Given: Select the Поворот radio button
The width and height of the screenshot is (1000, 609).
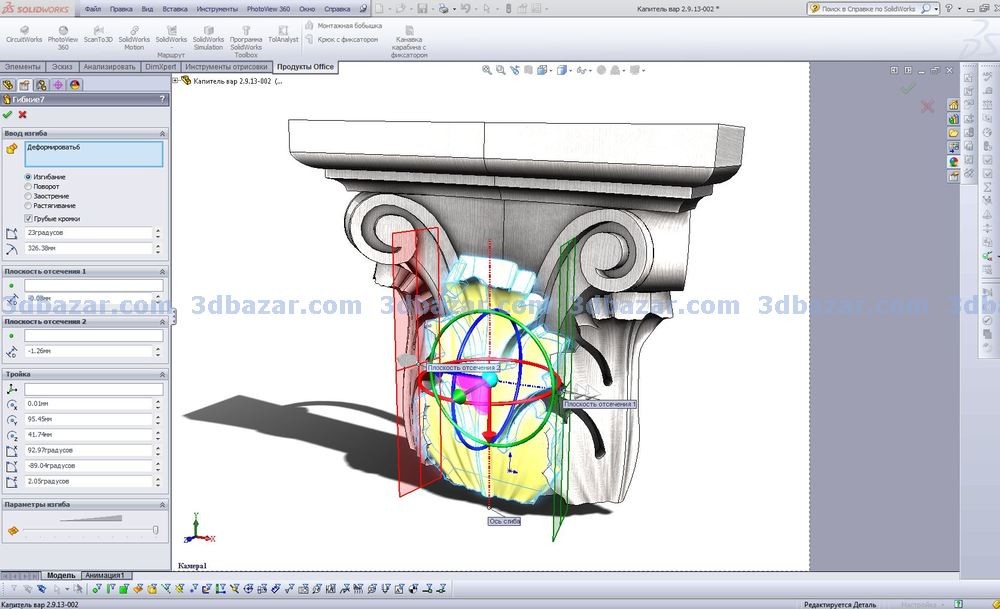Looking at the screenshot, I should [28, 187].
